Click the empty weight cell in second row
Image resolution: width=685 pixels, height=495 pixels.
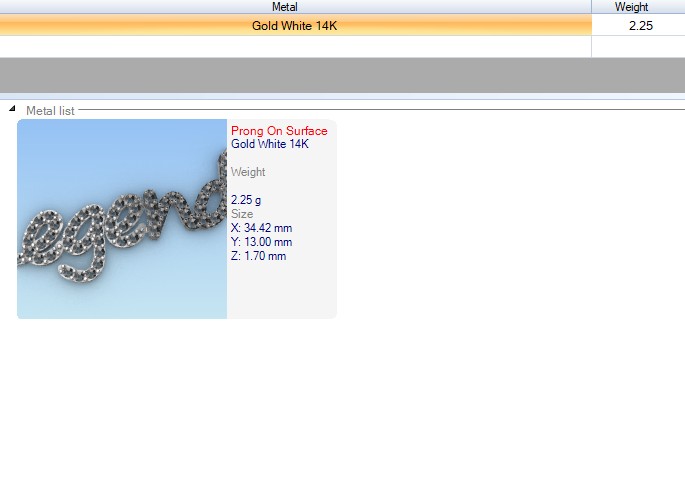pyautogui.click(x=638, y=46)
